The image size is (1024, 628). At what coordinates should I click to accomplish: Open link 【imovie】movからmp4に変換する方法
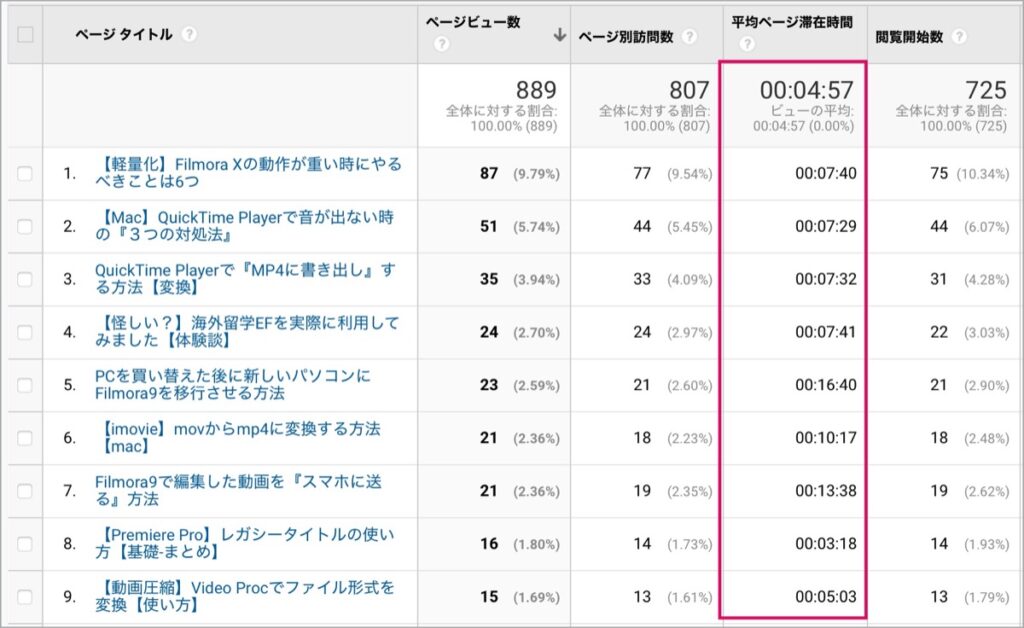pos(238,437)
